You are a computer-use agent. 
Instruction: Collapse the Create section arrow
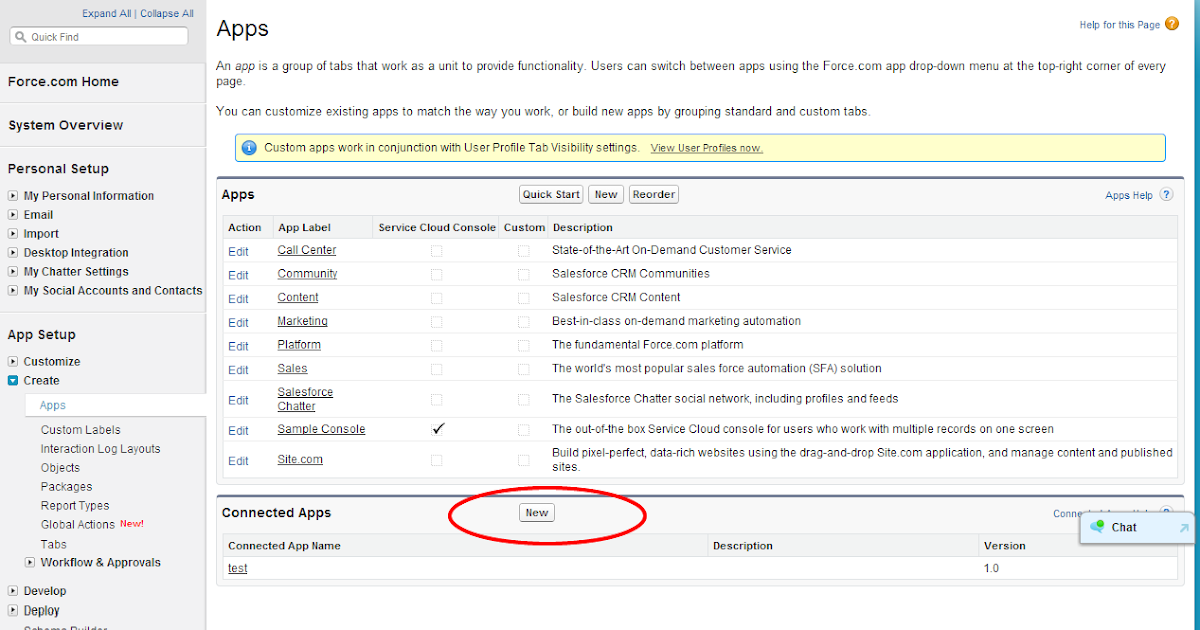coord(13,381)
